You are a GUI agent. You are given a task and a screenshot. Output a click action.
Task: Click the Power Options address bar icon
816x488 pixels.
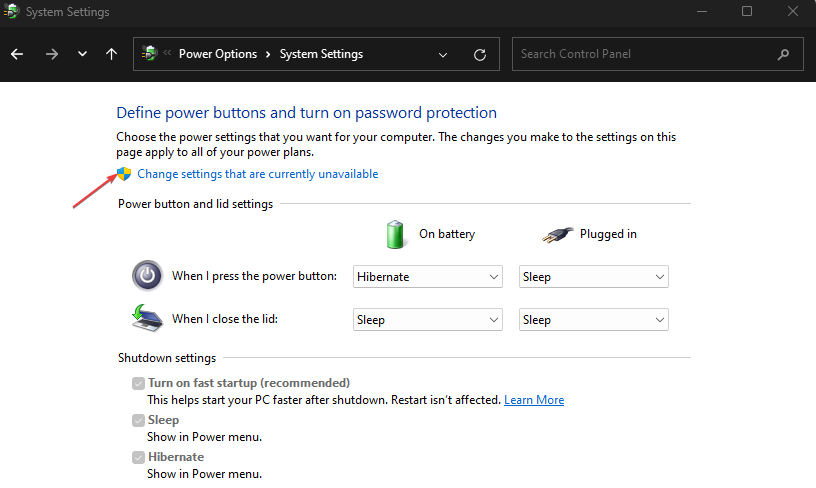149,53
